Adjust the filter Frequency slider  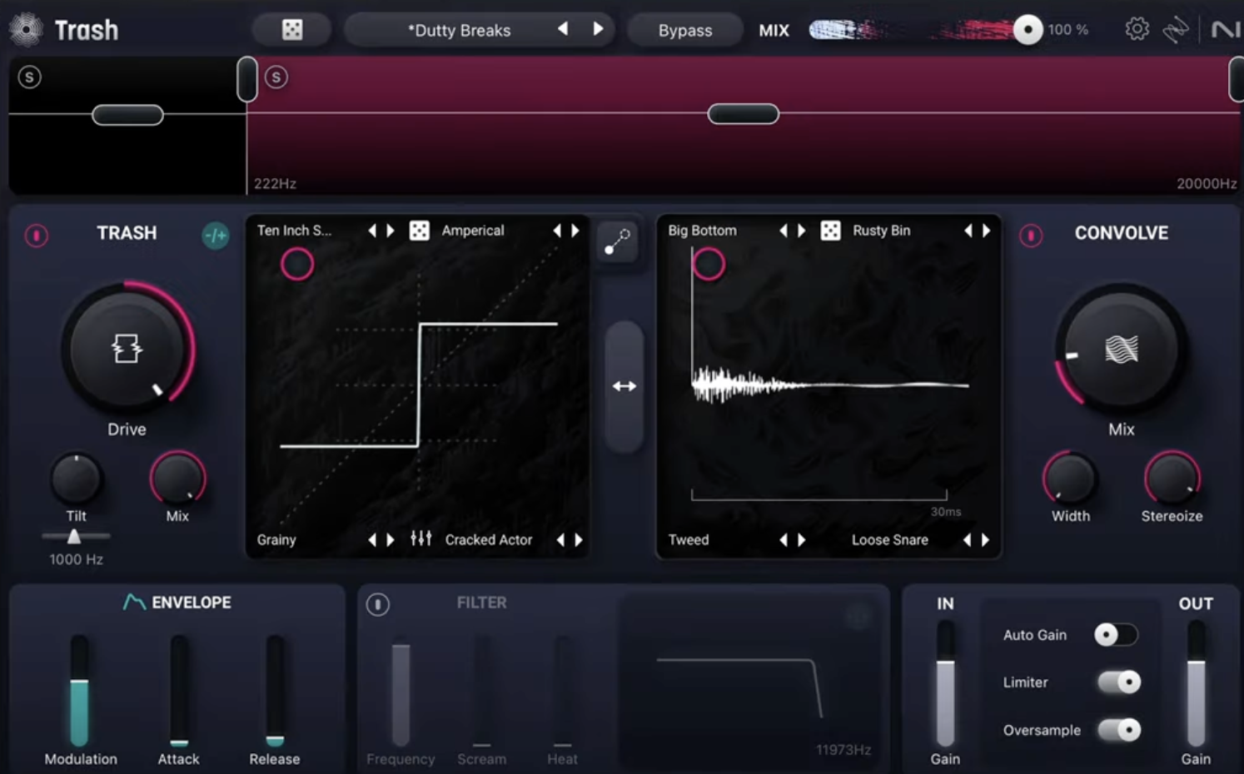(400, 692)
